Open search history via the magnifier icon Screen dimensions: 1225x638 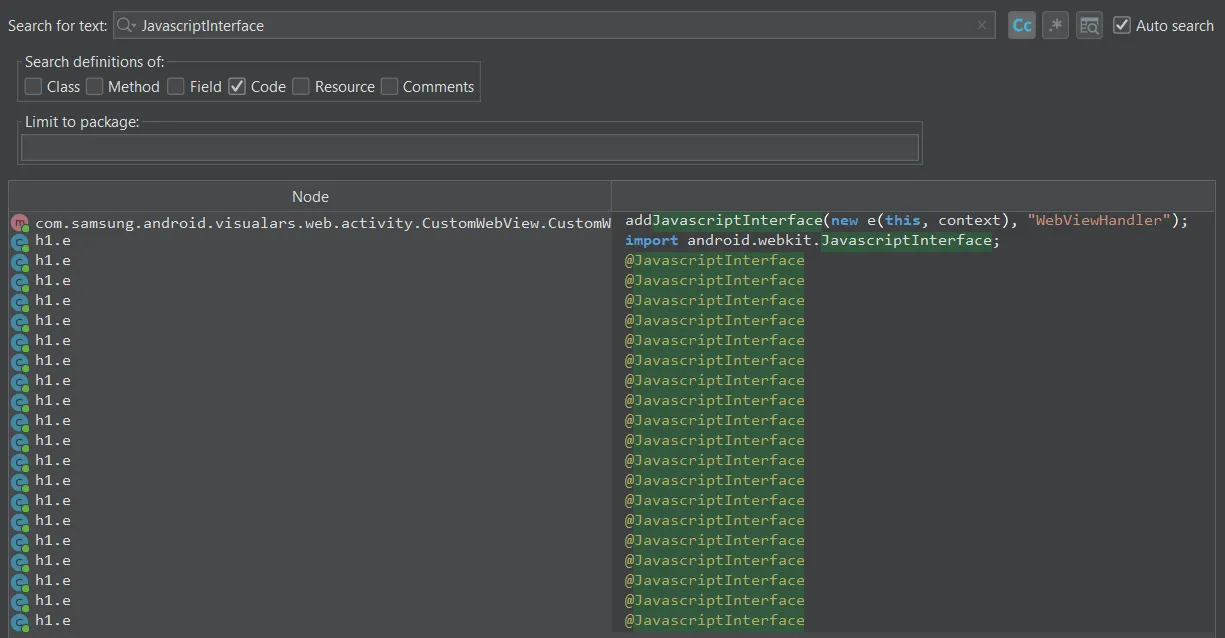(127, 26)
